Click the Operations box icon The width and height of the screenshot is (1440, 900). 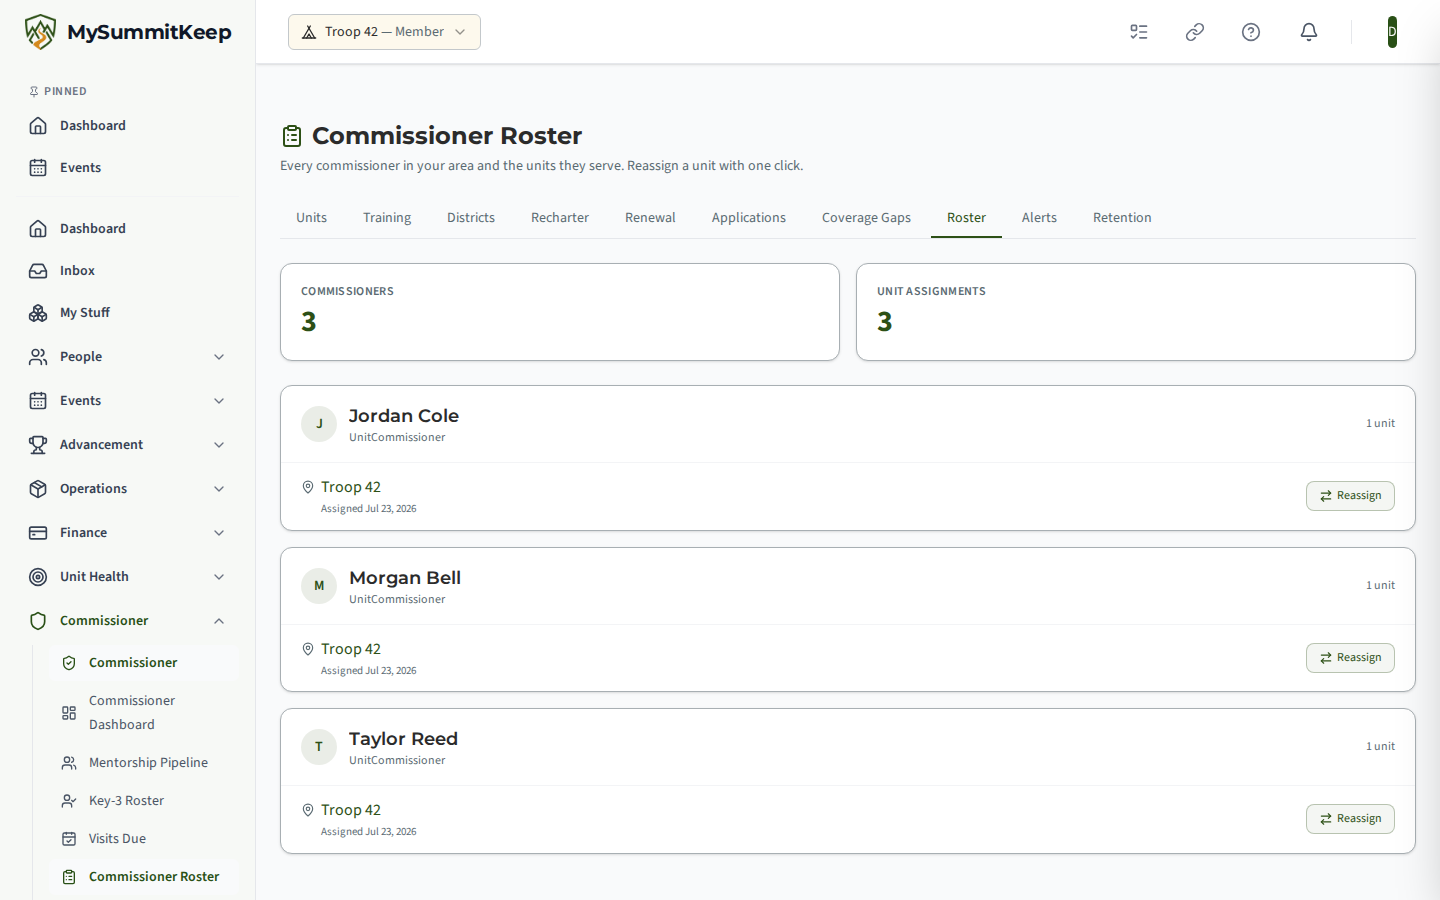[38, 489]
